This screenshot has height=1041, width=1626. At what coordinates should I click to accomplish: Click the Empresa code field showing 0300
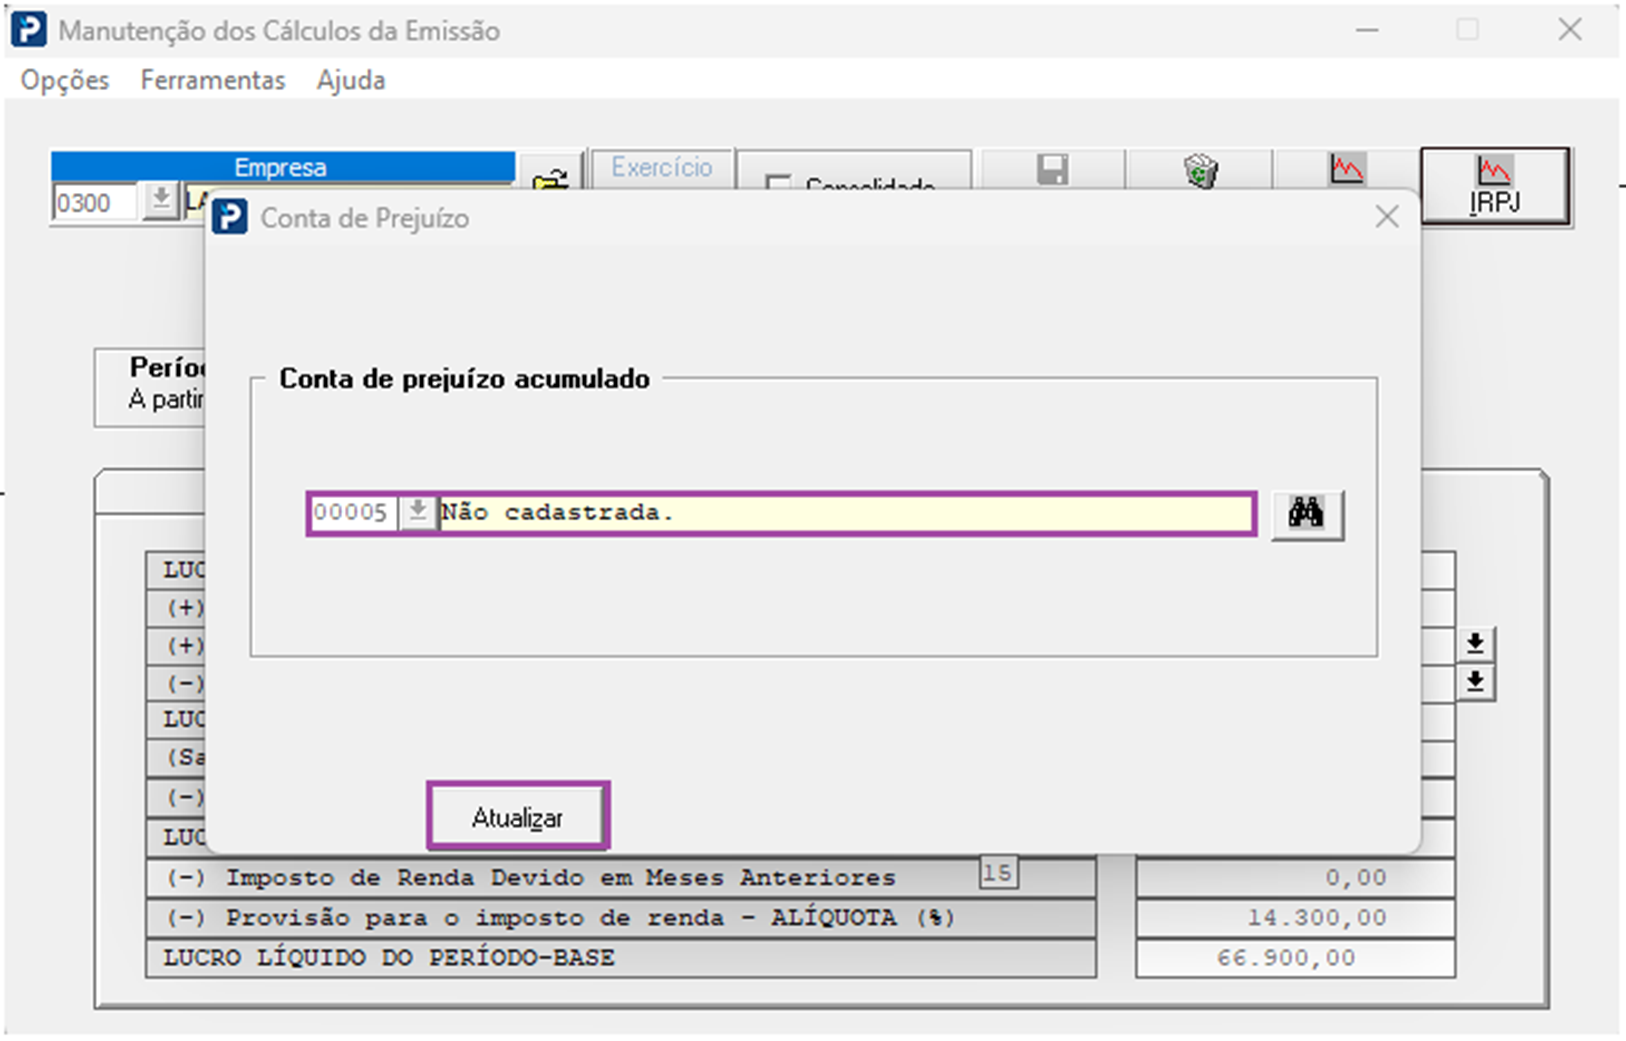click(96, 203)
